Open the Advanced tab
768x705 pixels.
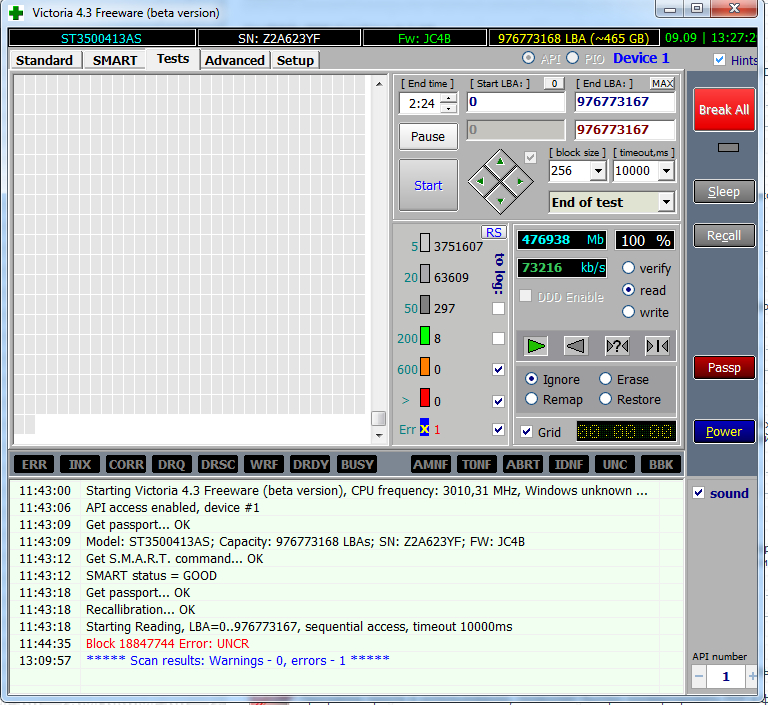point(234,60)
